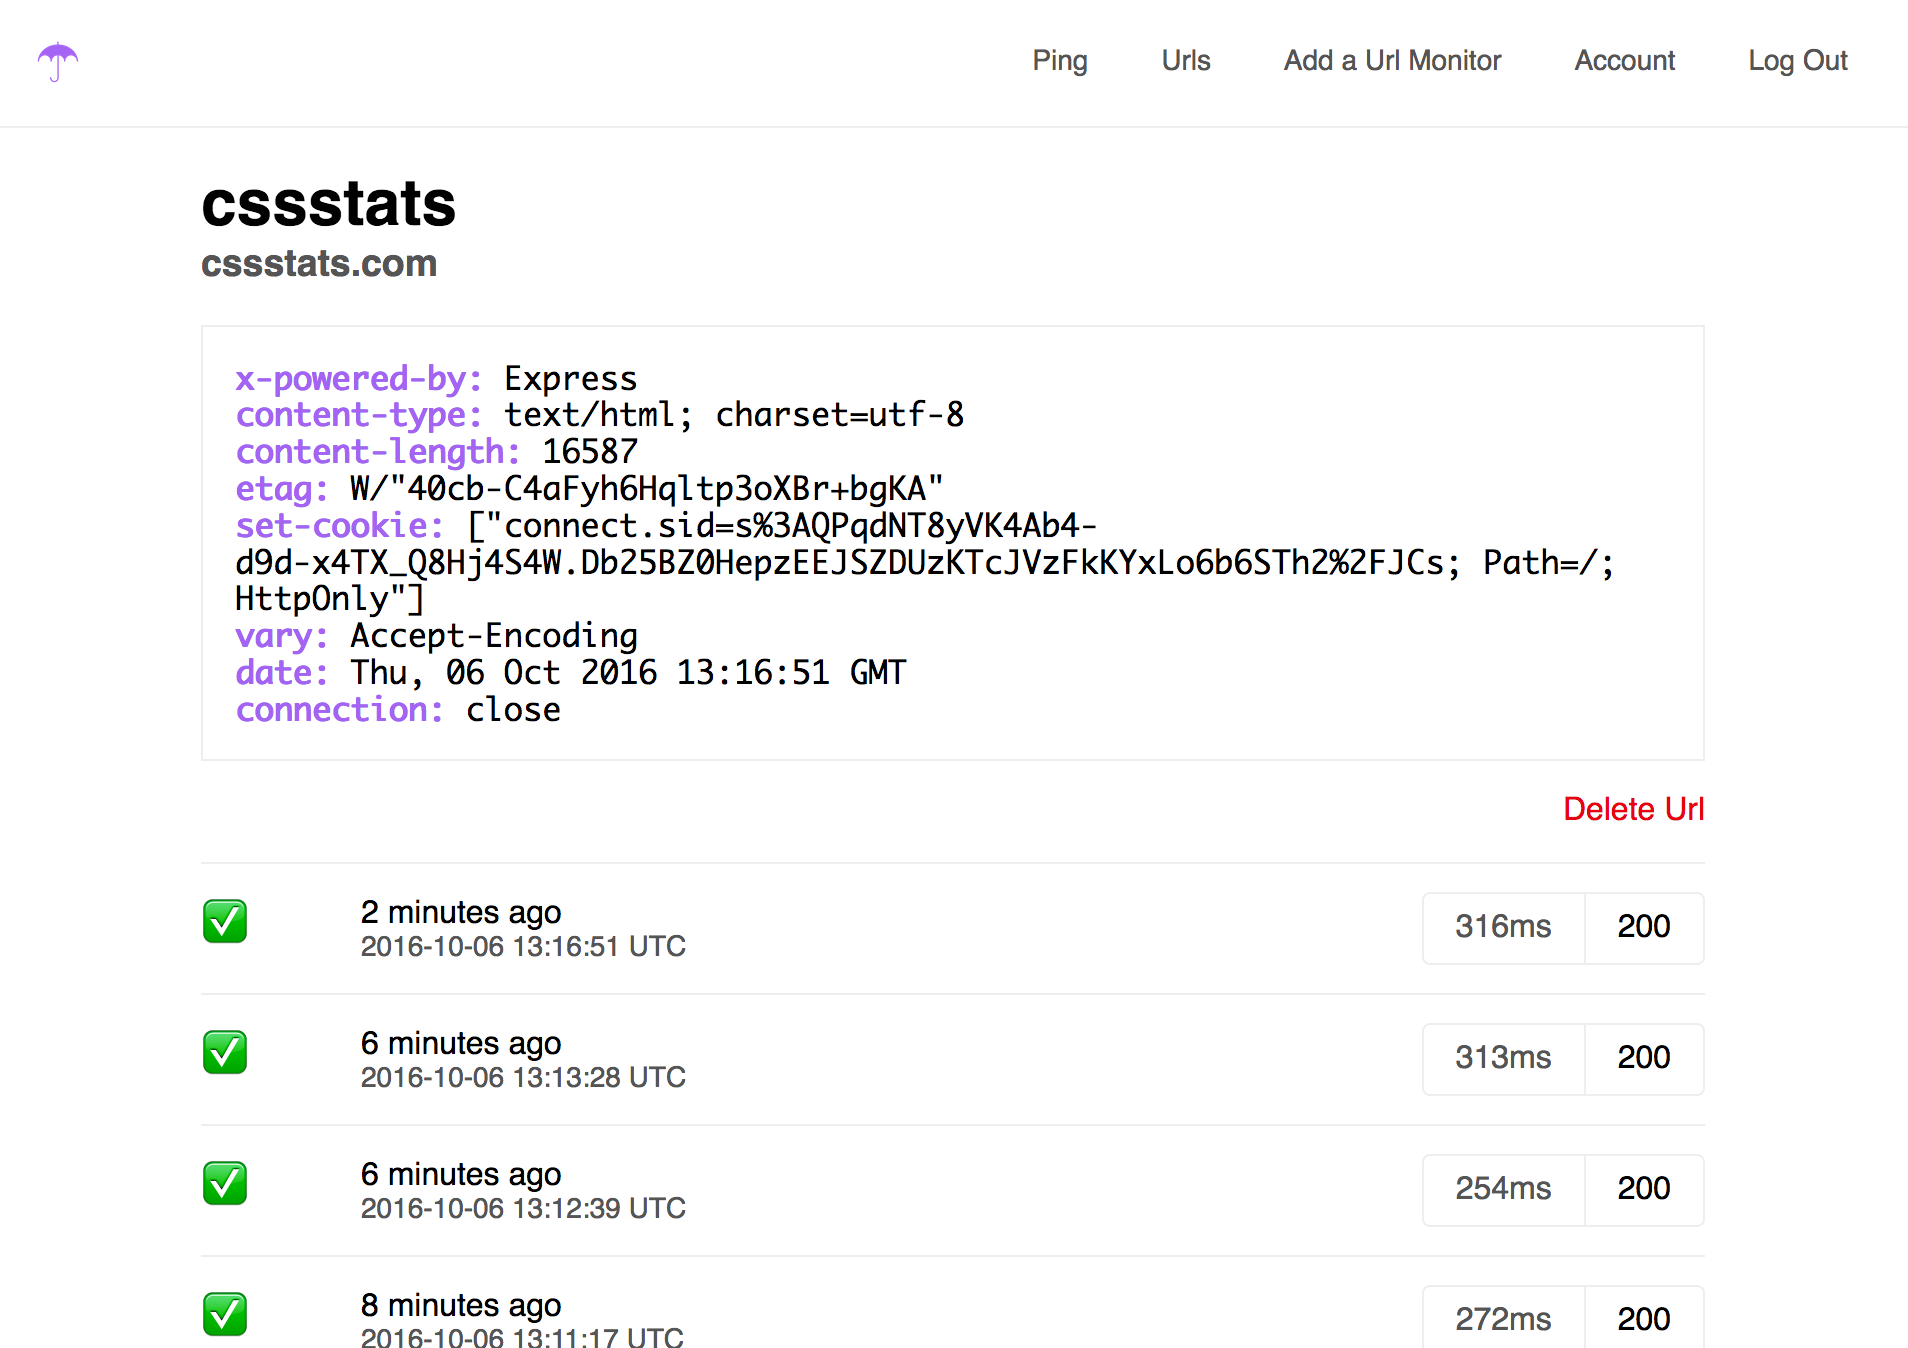This screenshot has width=1908, height=1348.
Task: Click the 272ms response time cell
Action: tap(1503, 1318)
